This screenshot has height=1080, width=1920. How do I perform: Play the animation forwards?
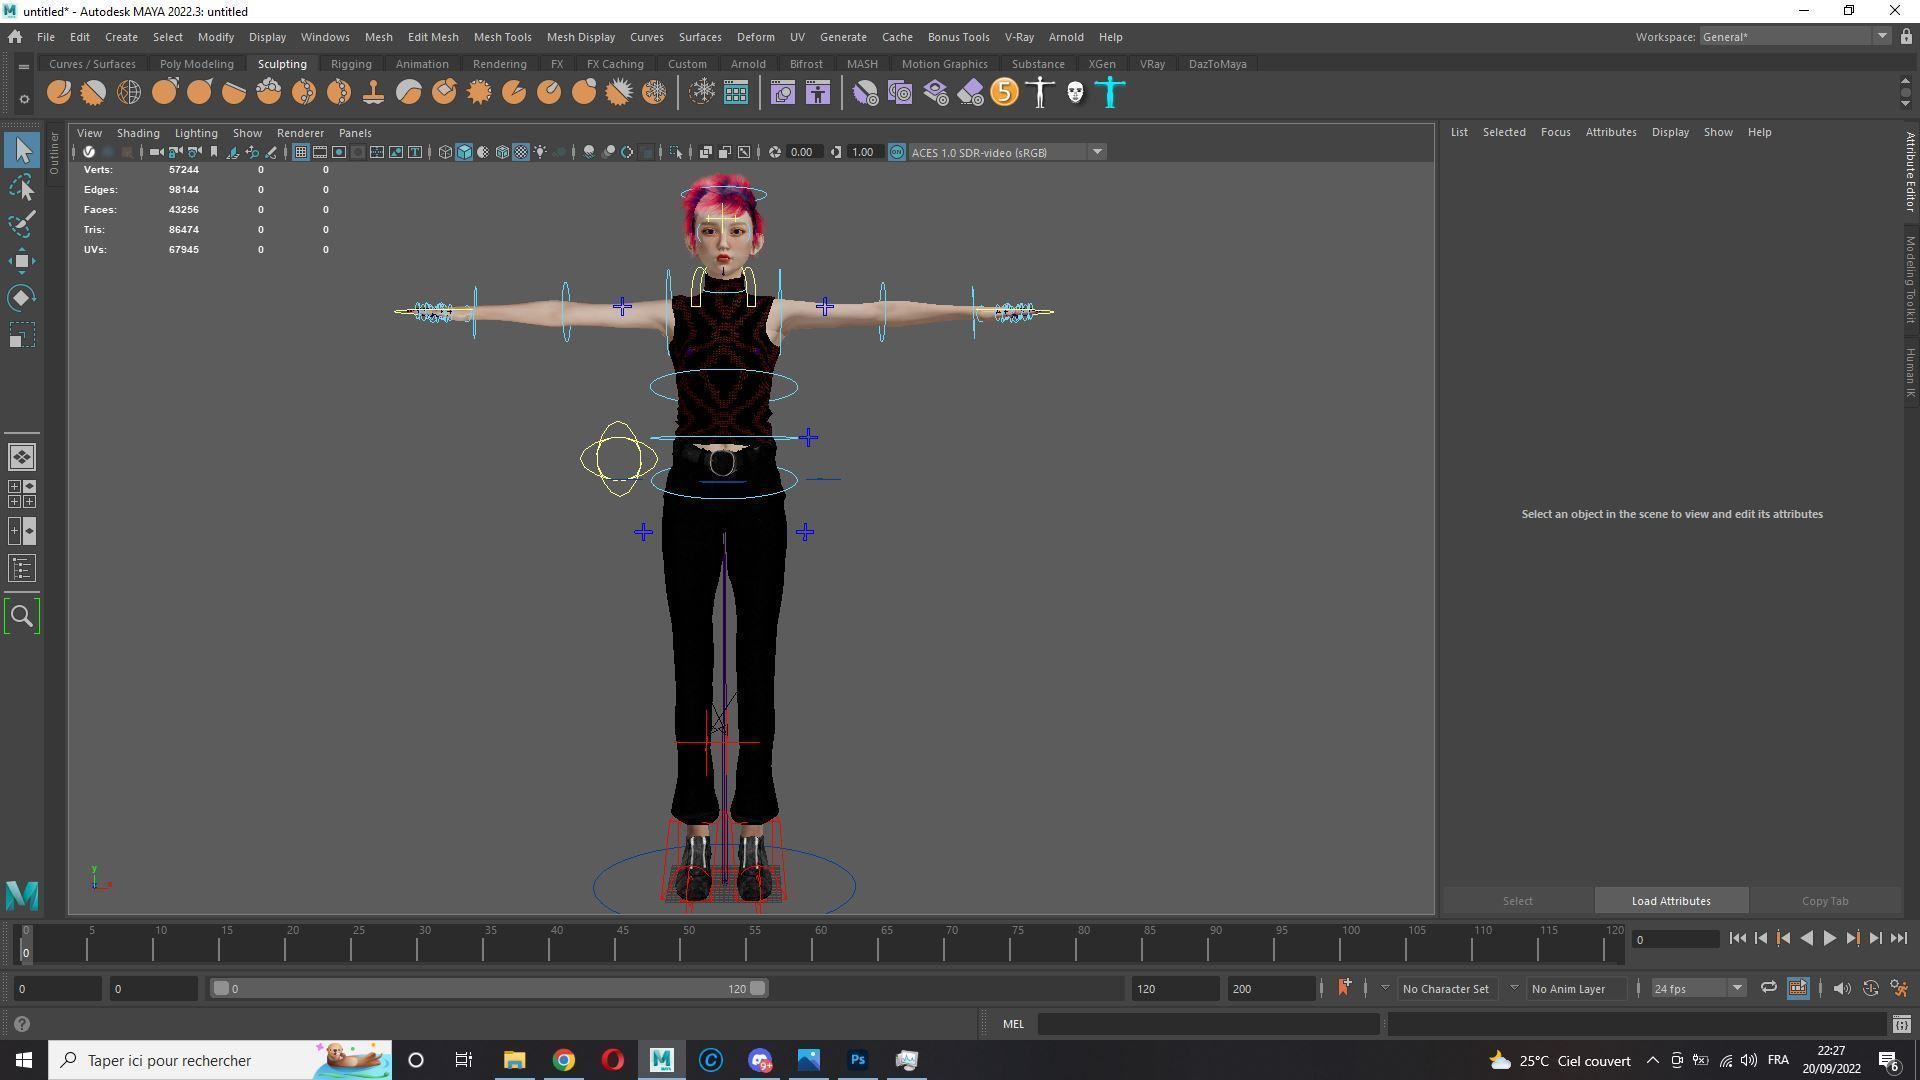1829,938
